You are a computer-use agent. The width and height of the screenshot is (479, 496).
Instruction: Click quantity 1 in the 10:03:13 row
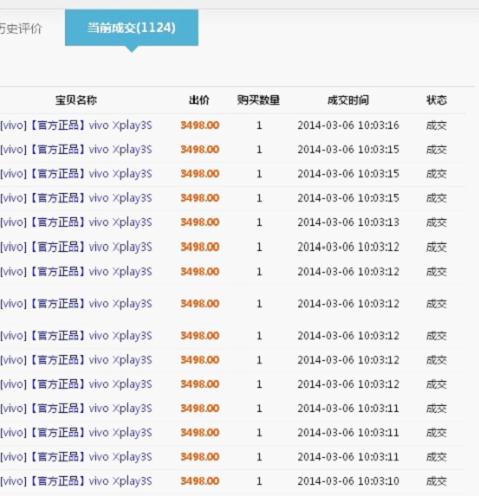click(259, 222)
